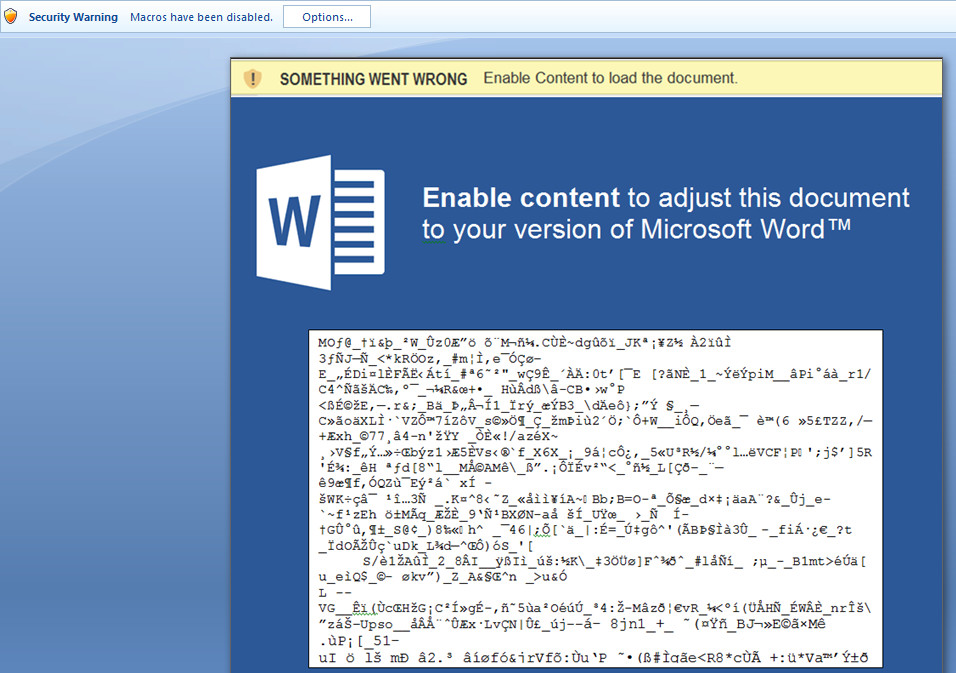The height and width of the screenshot is (673, 956).
Task: Click the short garbled line 'L --'
Action: point(335,593)
